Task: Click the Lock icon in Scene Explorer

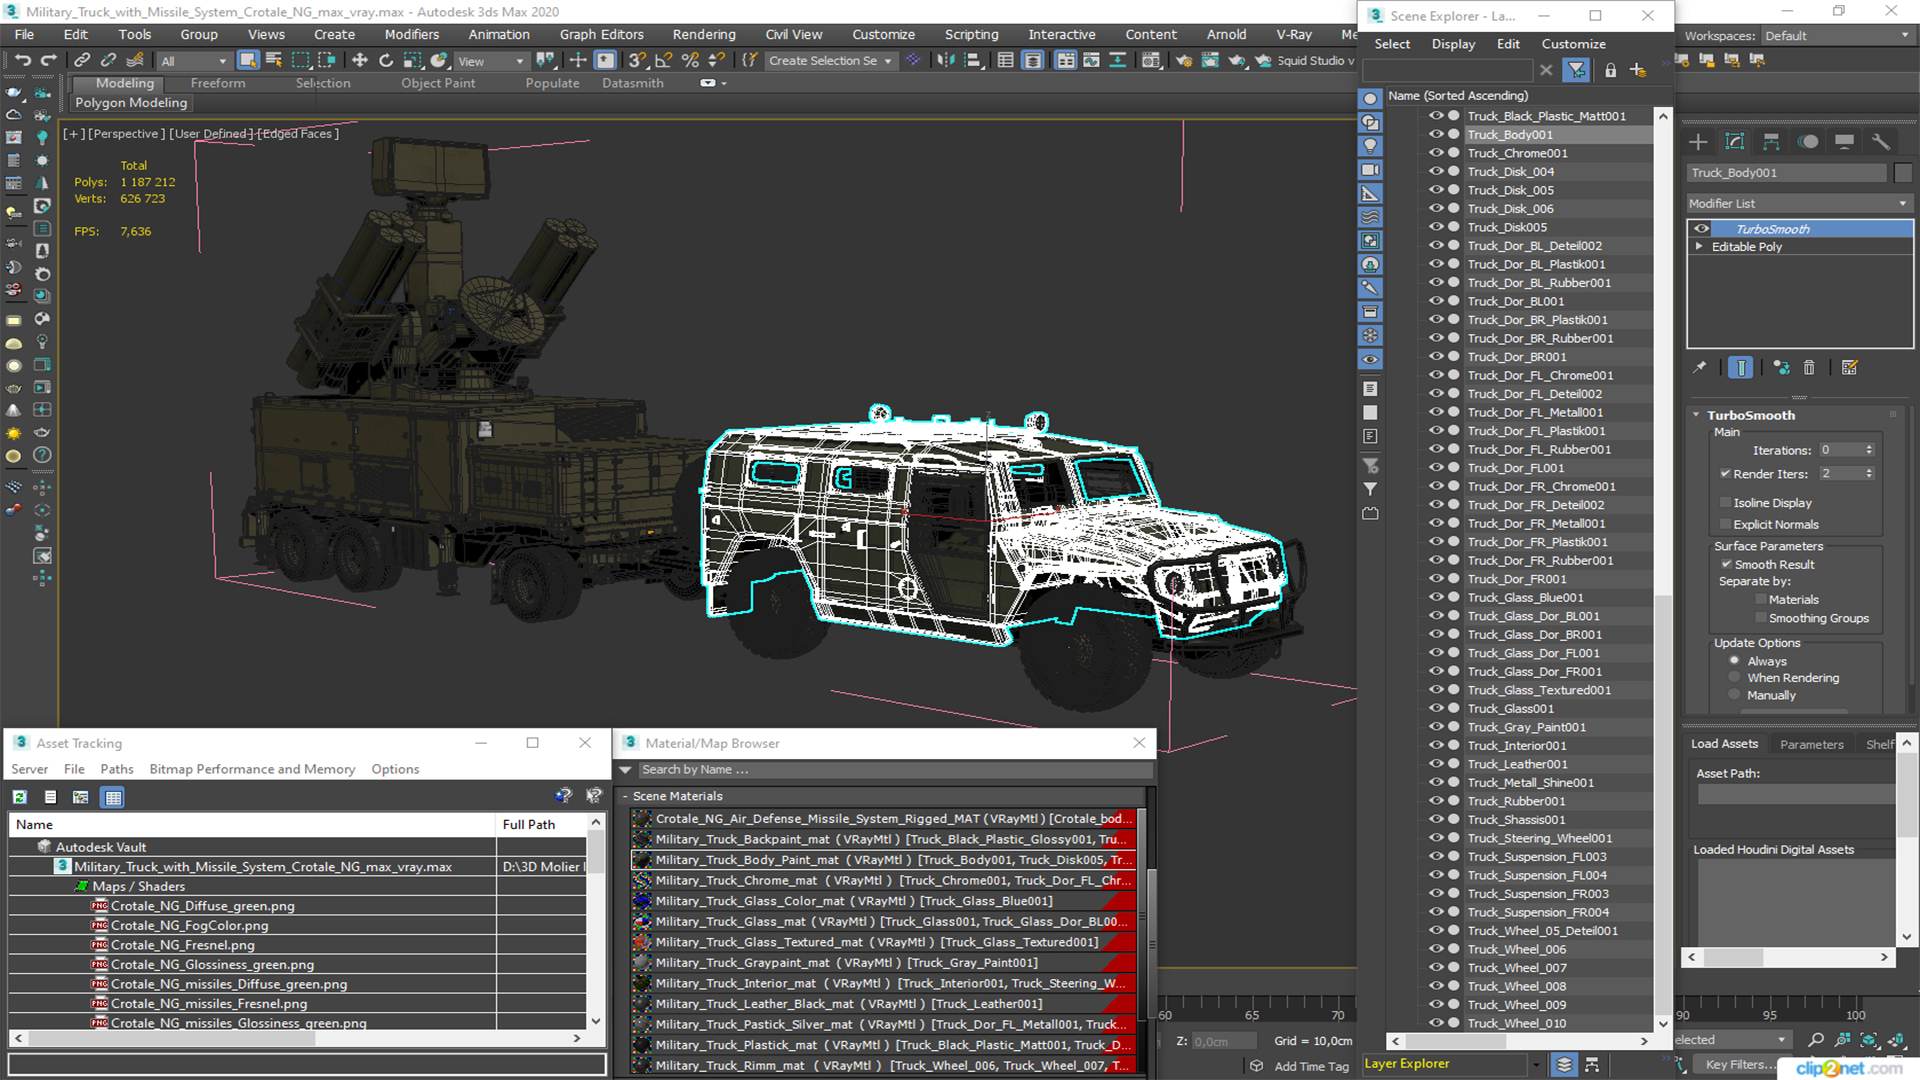Action: (1610, 70)
